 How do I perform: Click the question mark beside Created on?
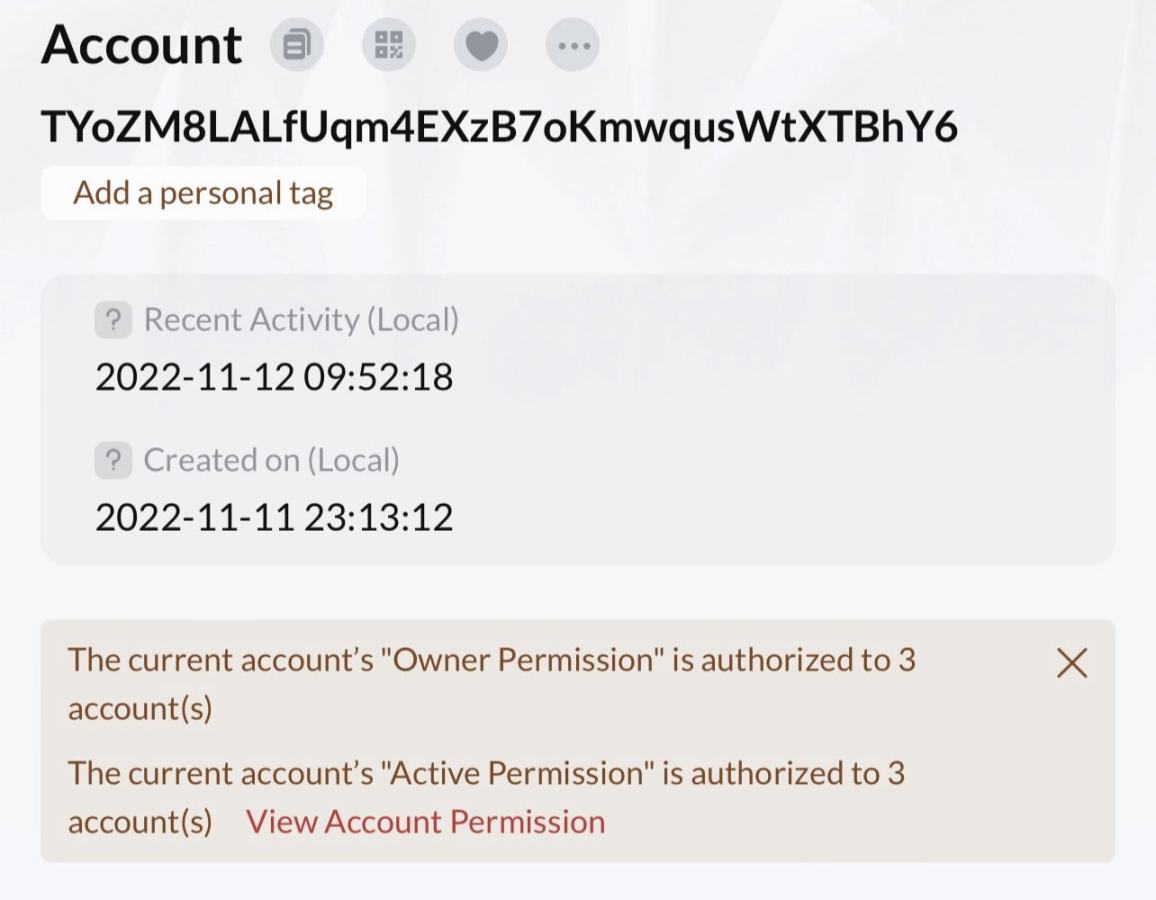[x=113, y=460]
